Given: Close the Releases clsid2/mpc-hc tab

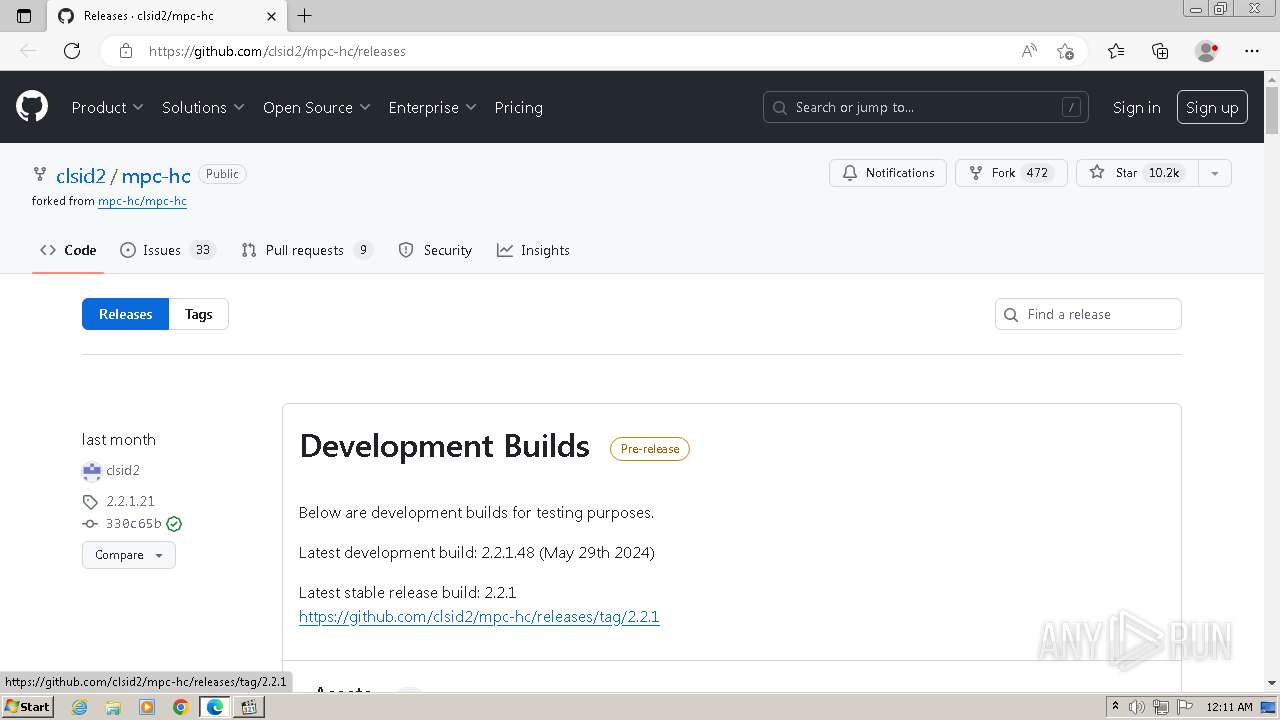Looking at the screenshot, I should (272, 16).
